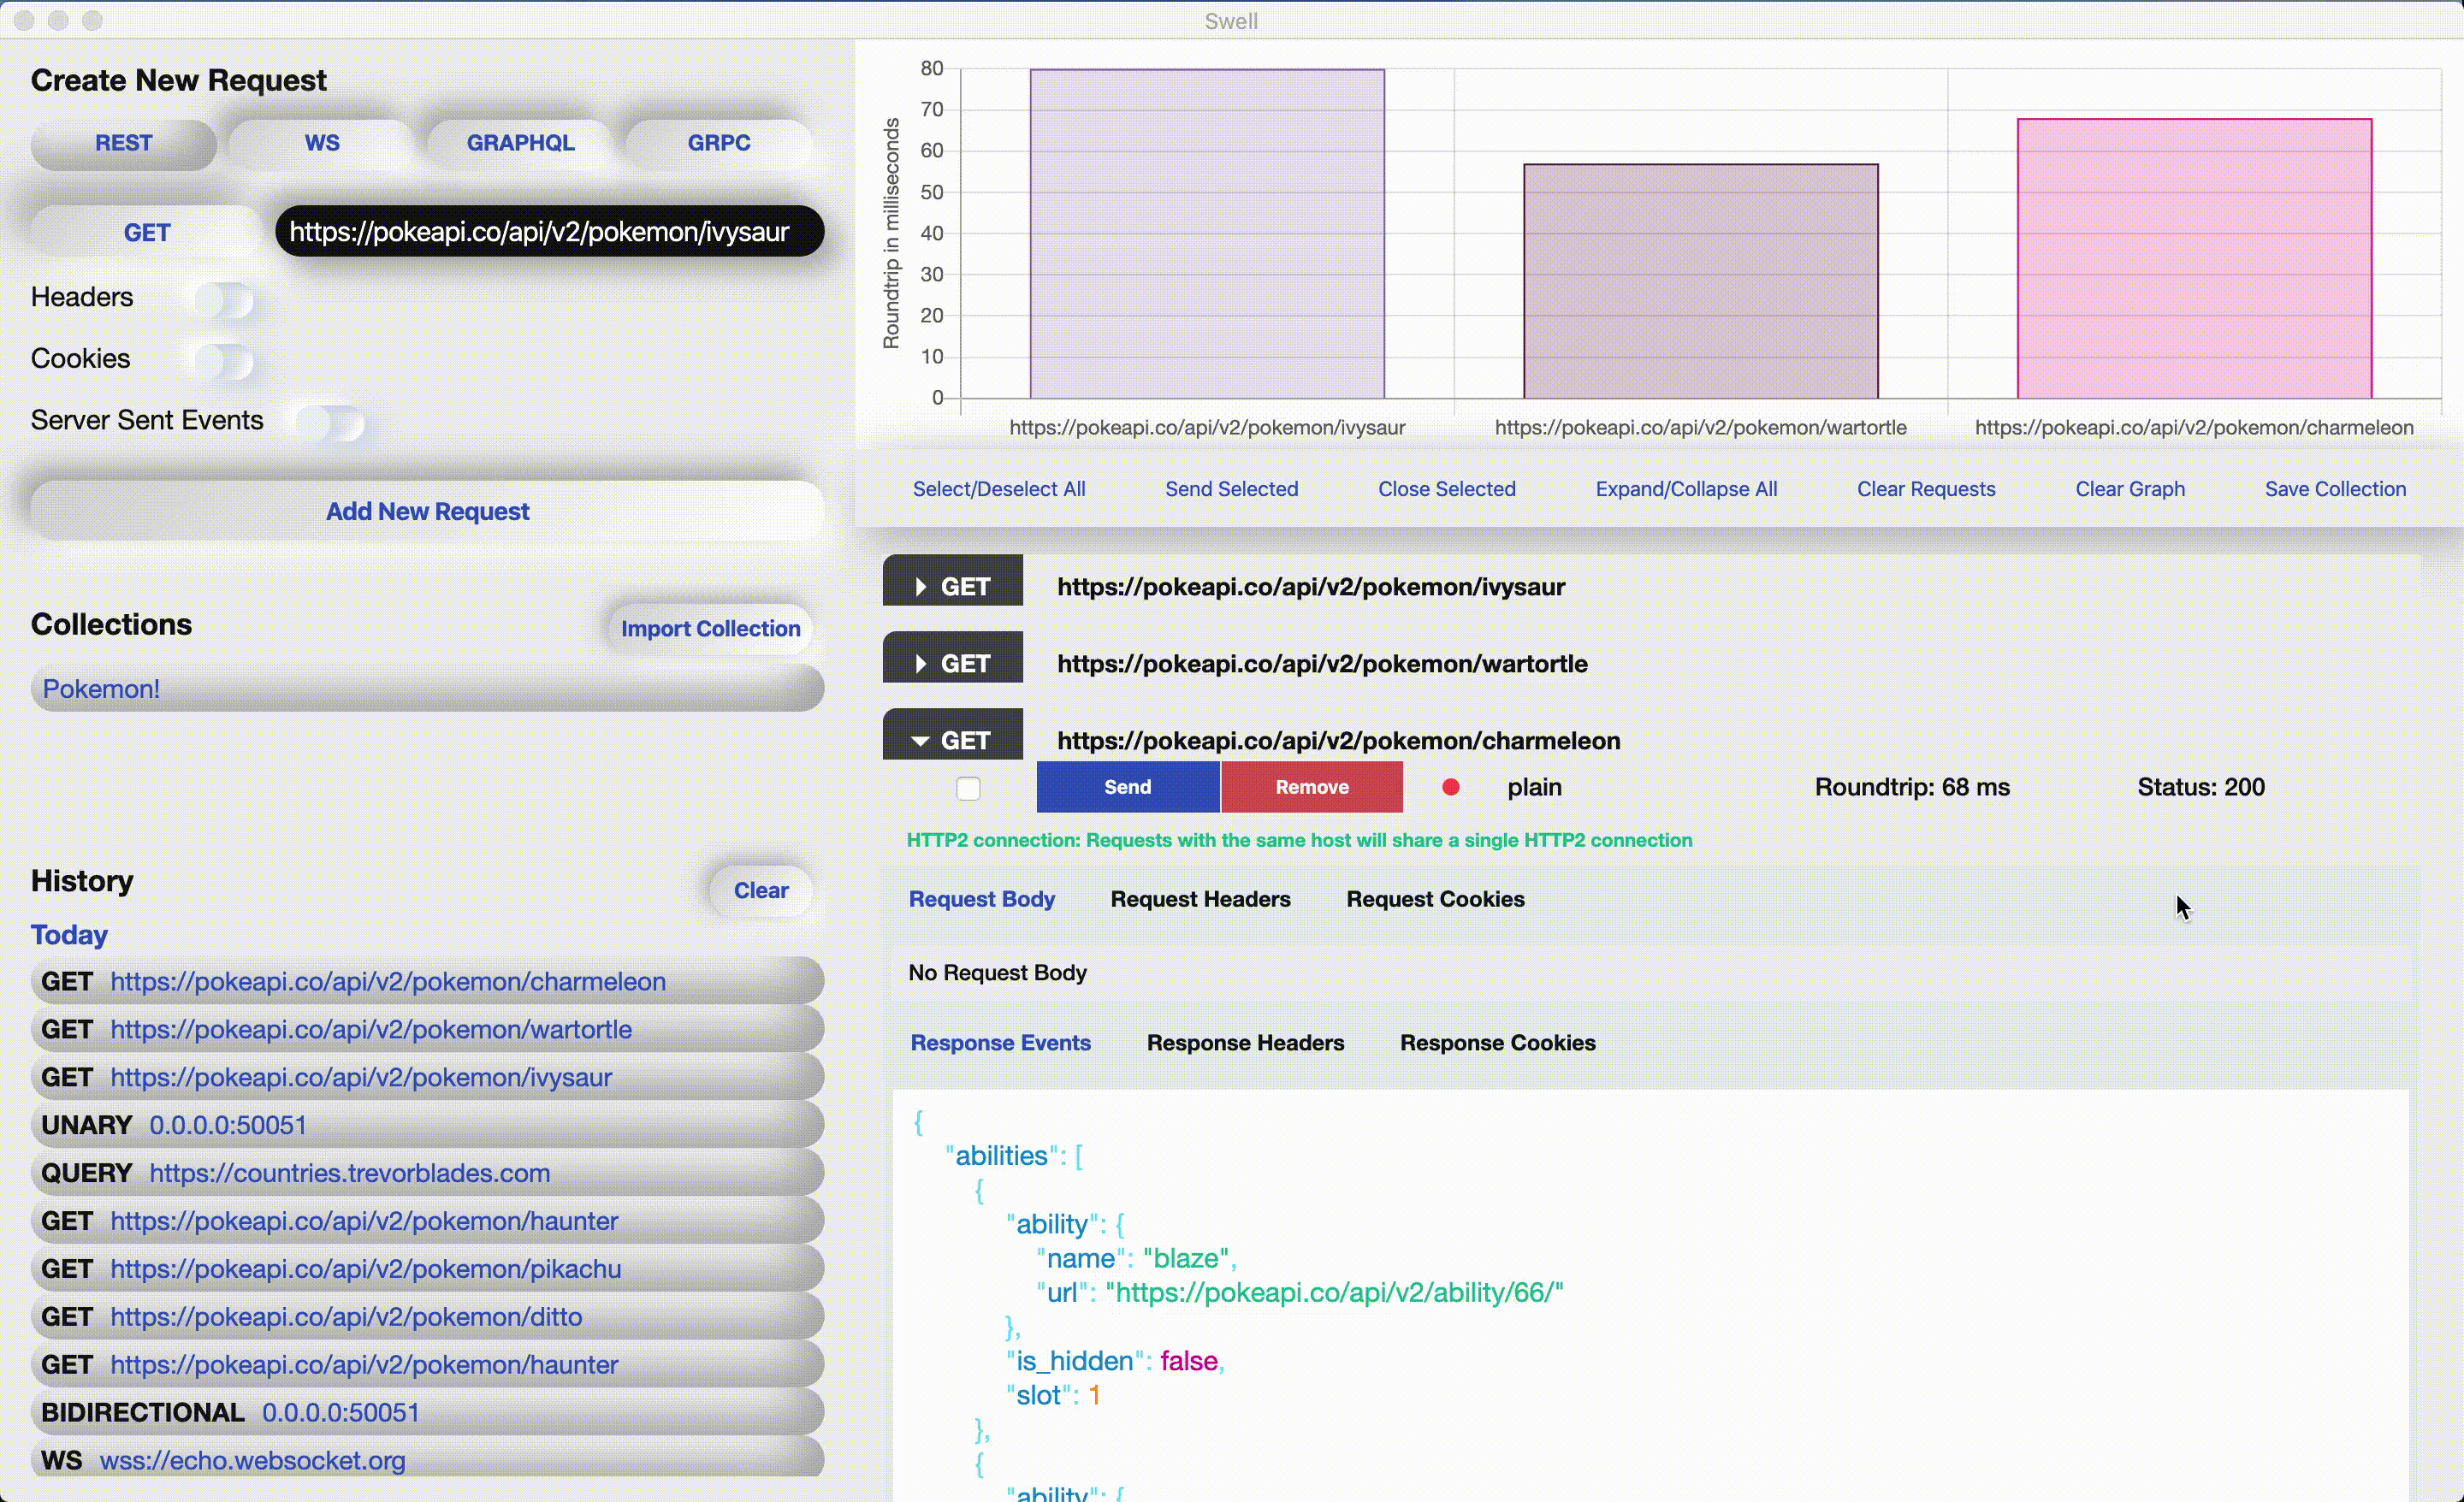This screenshot has height=1502, width=2464.
Task: Turn on Server Sent Events switch
Action: [332, 423]
